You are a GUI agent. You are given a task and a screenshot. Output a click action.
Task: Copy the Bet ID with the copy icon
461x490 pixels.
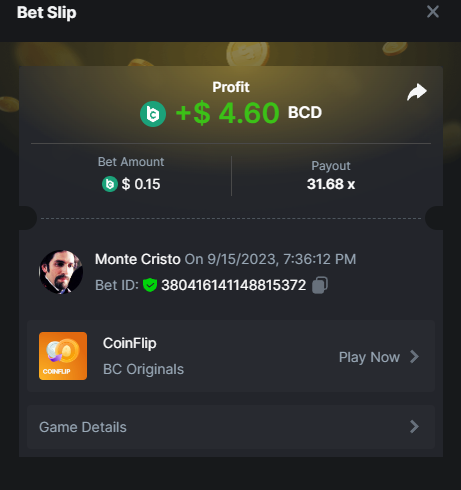click(x=320, y=285)
